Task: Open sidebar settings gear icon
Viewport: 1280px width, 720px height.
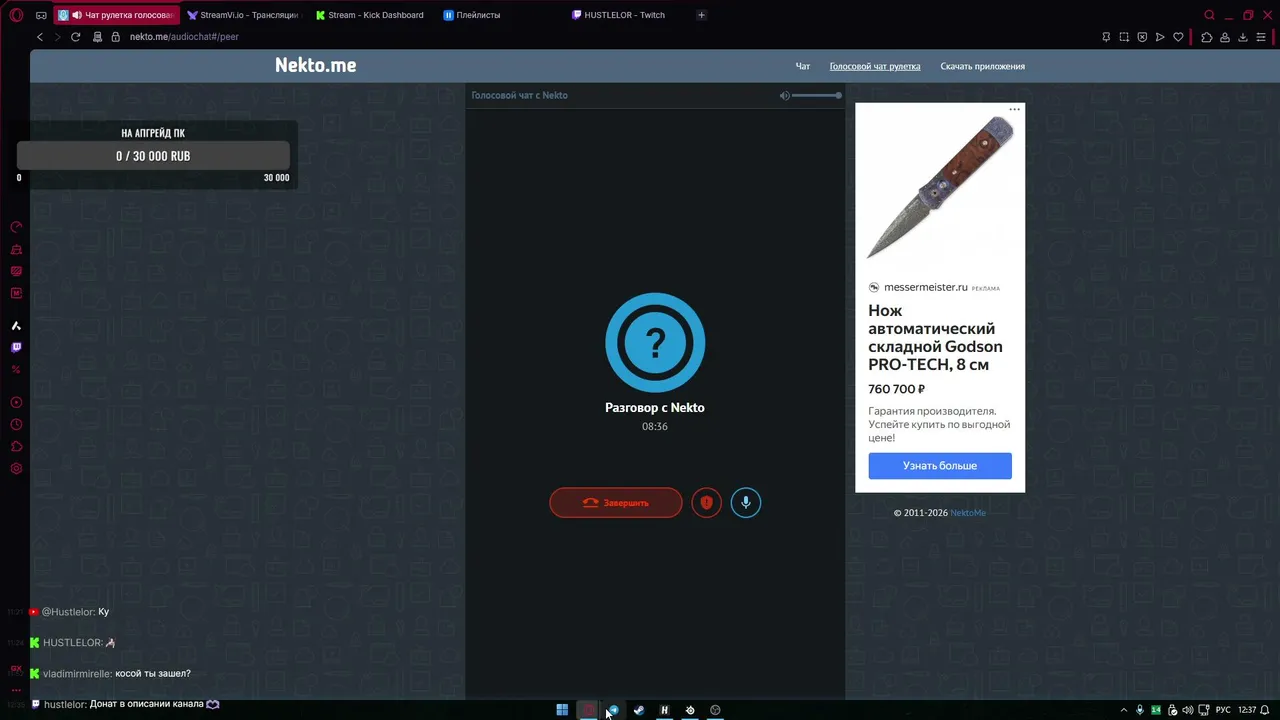Action: [x=16, y=469]
